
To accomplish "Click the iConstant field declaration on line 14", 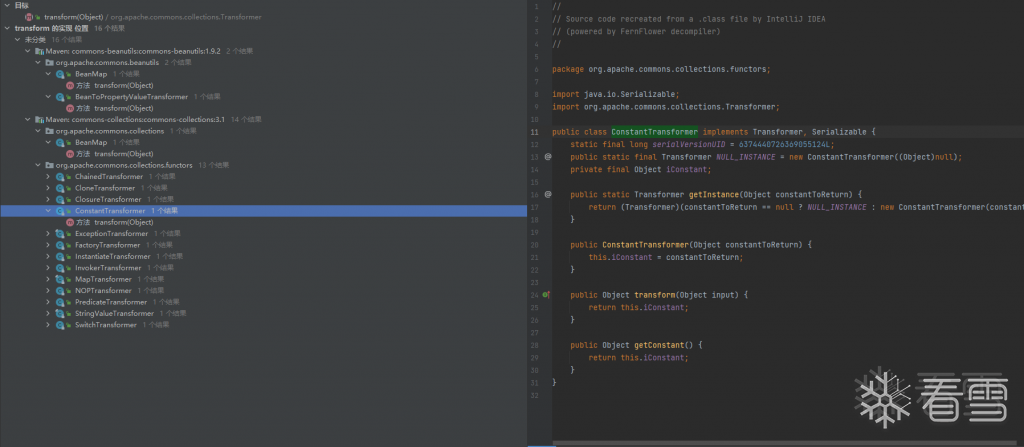I will 686,169.
